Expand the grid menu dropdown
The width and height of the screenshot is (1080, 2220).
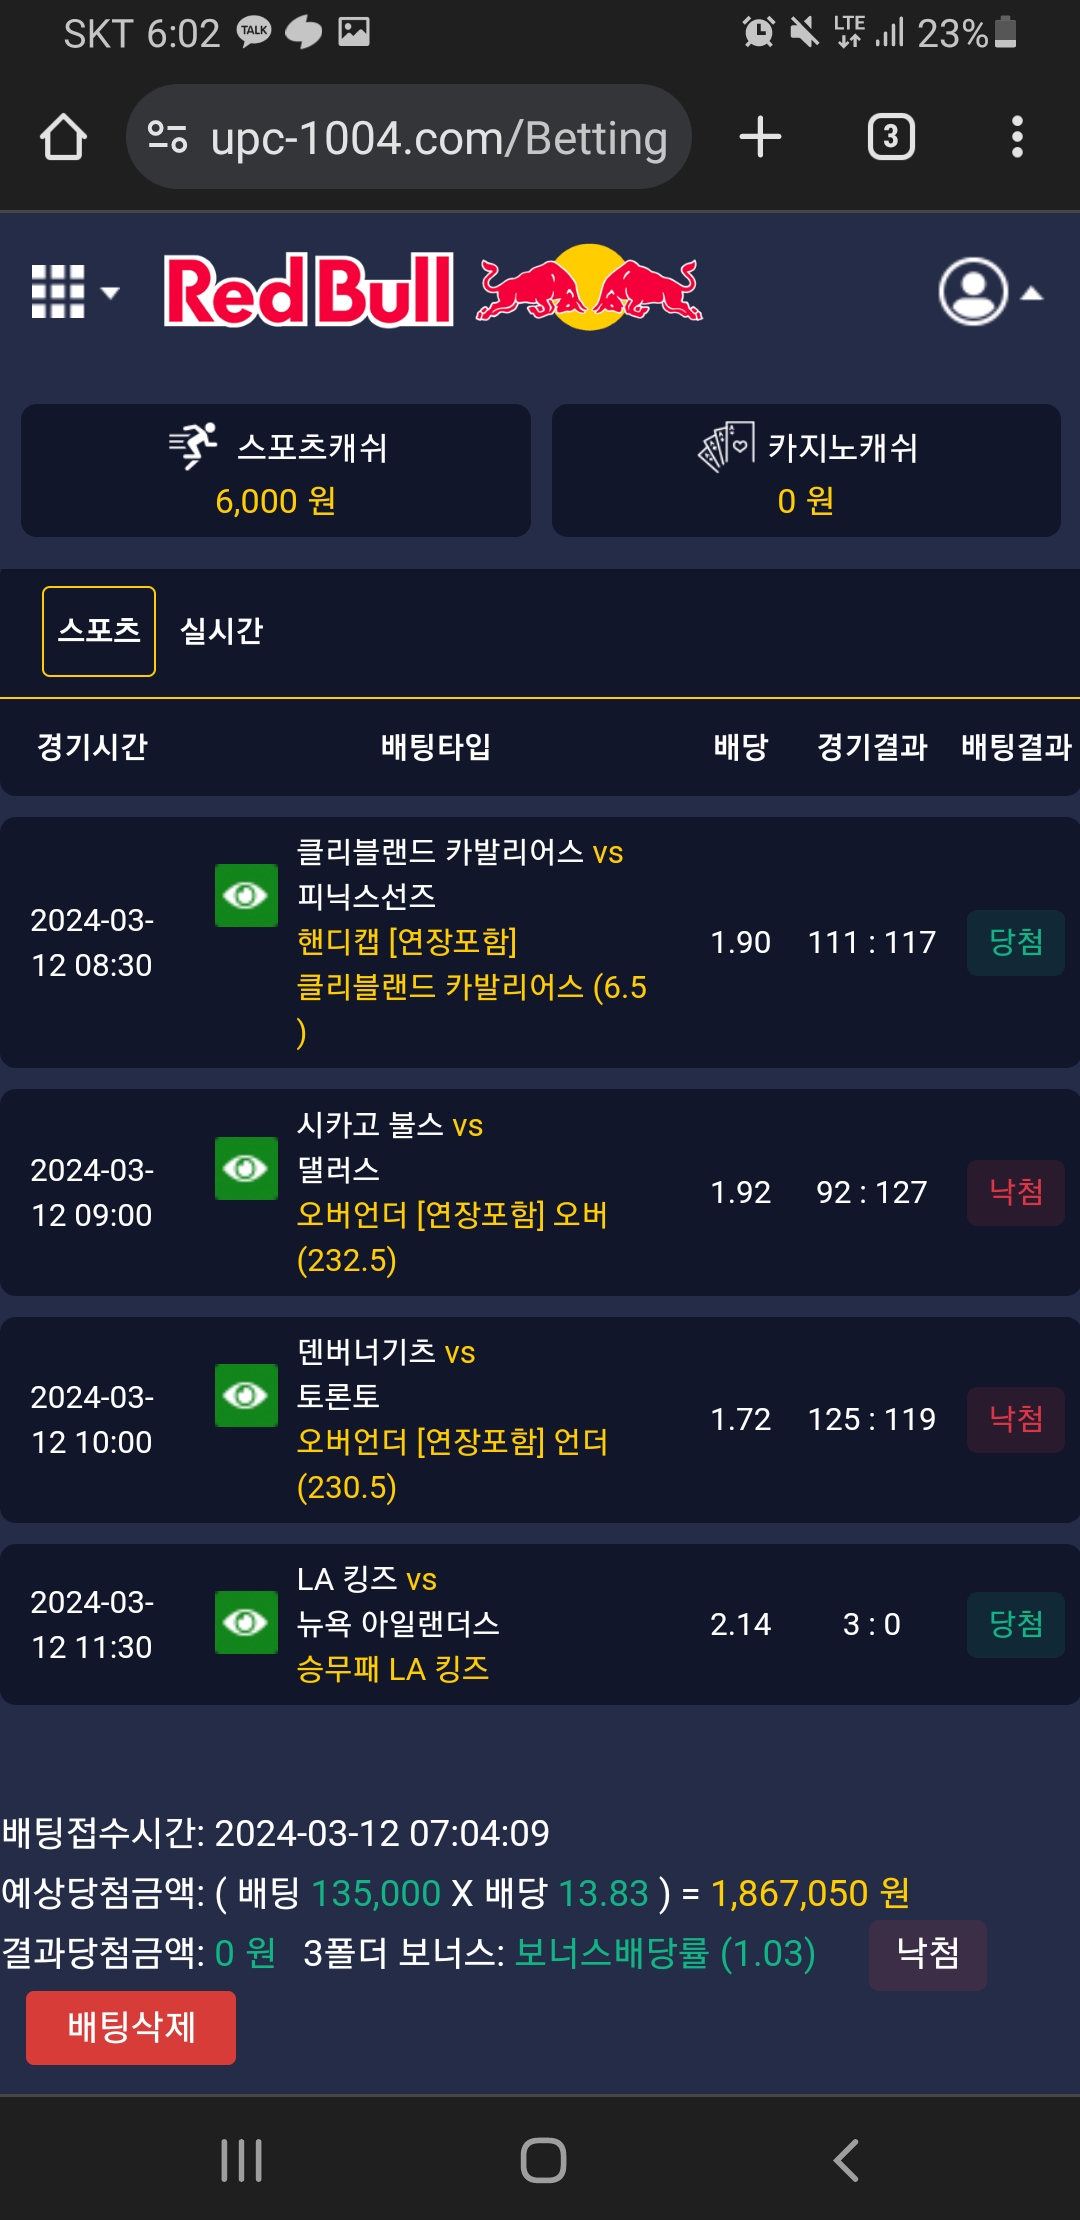75,292
